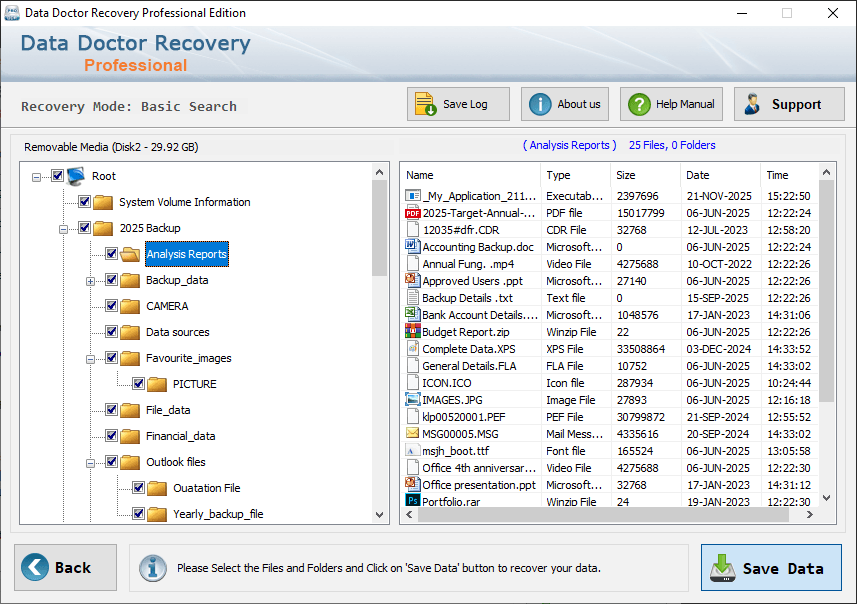The height and width of the screenshot is (604, 857).
Task: Collapse the Favourite_images node
Action: click(x=90, y=359)
